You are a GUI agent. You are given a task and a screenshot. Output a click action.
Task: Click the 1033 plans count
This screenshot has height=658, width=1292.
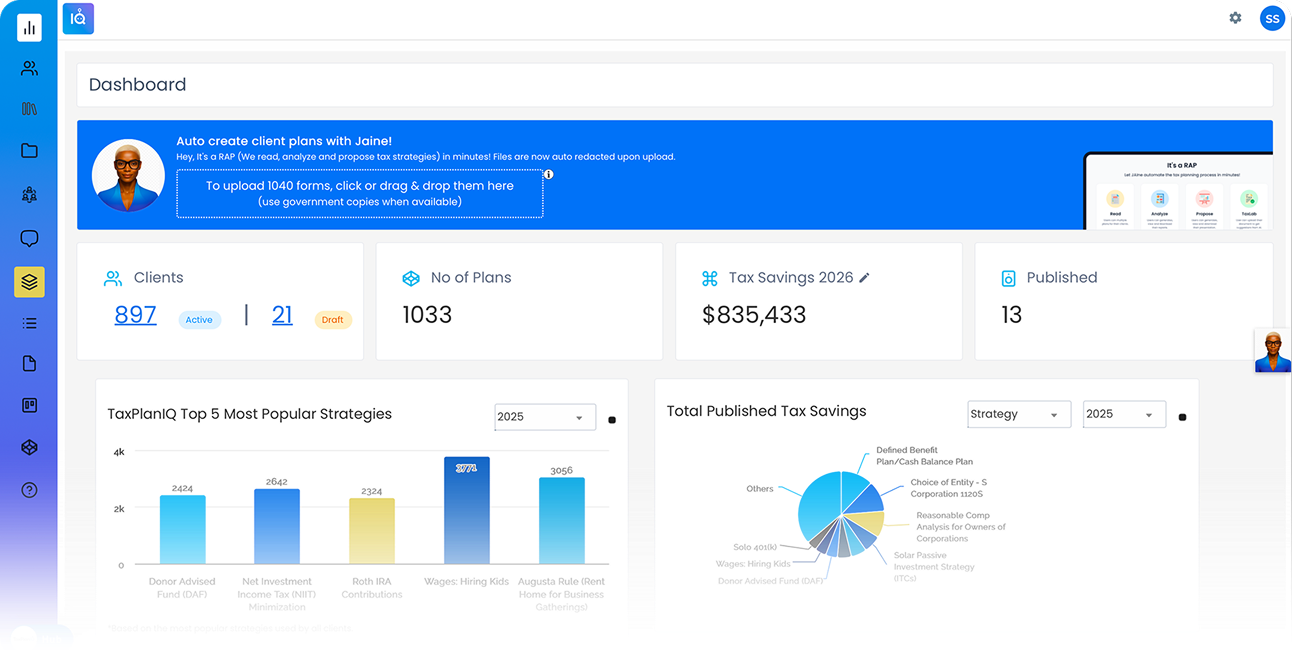click(427, 315)
